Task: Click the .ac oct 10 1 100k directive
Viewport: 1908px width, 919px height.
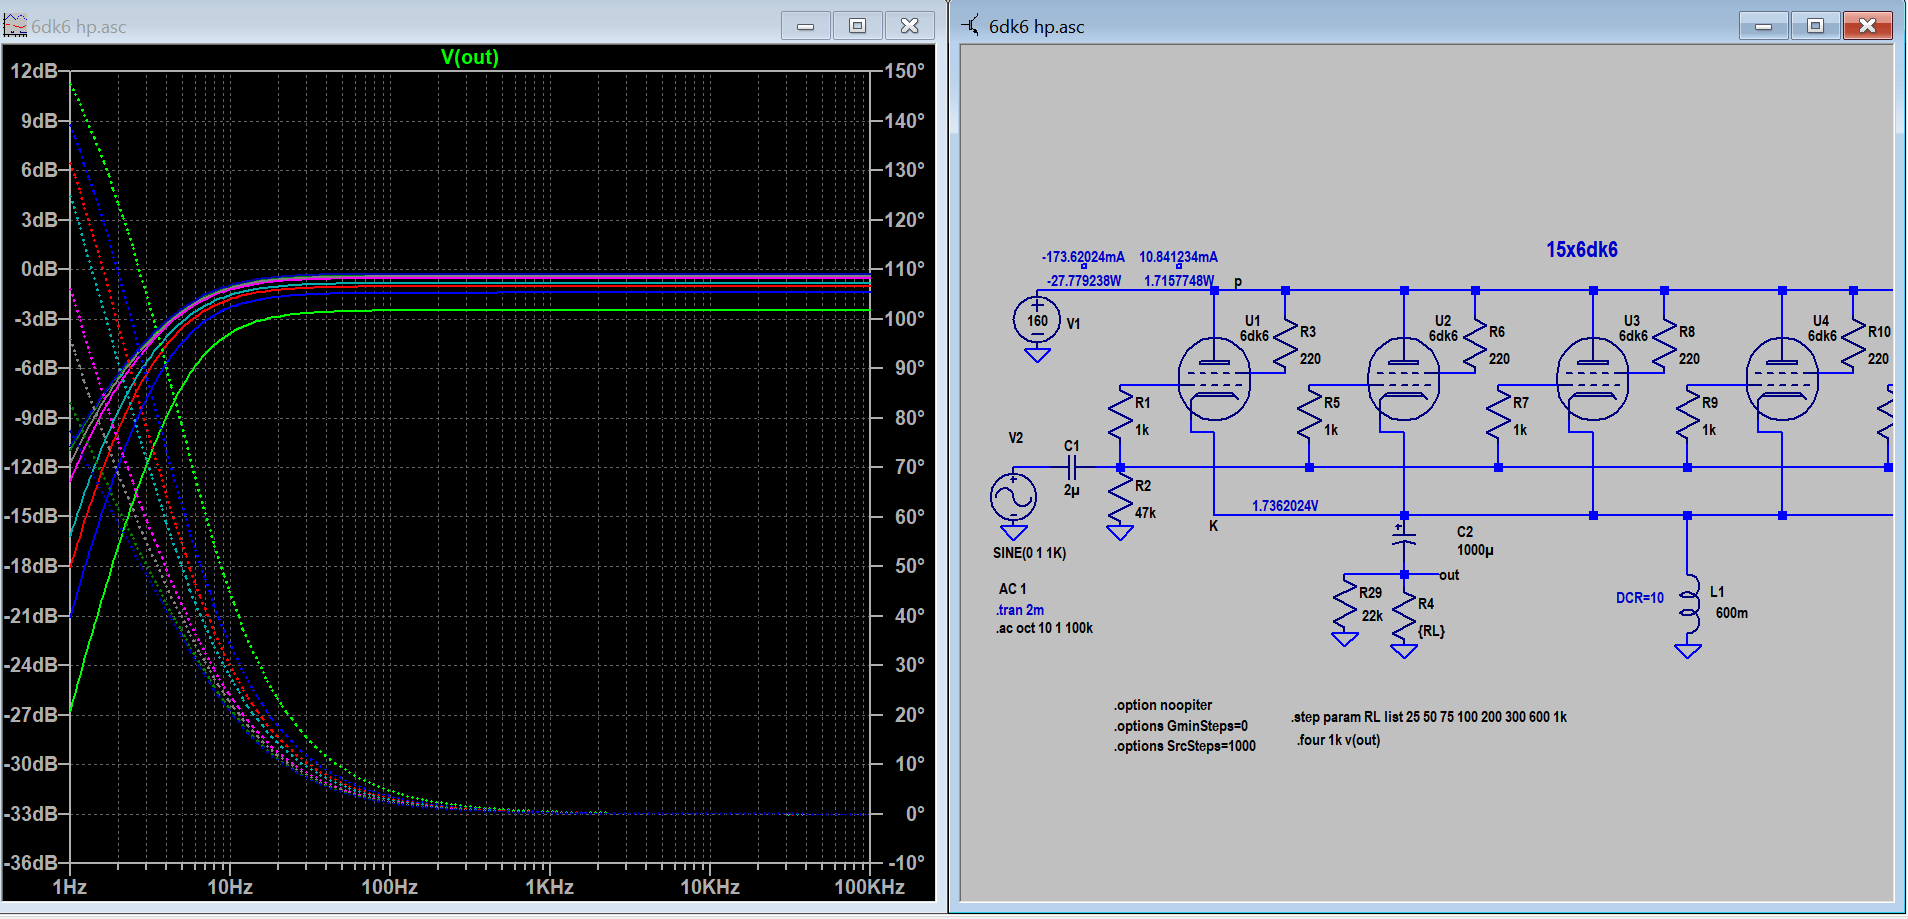Action: pos(1044,628)
